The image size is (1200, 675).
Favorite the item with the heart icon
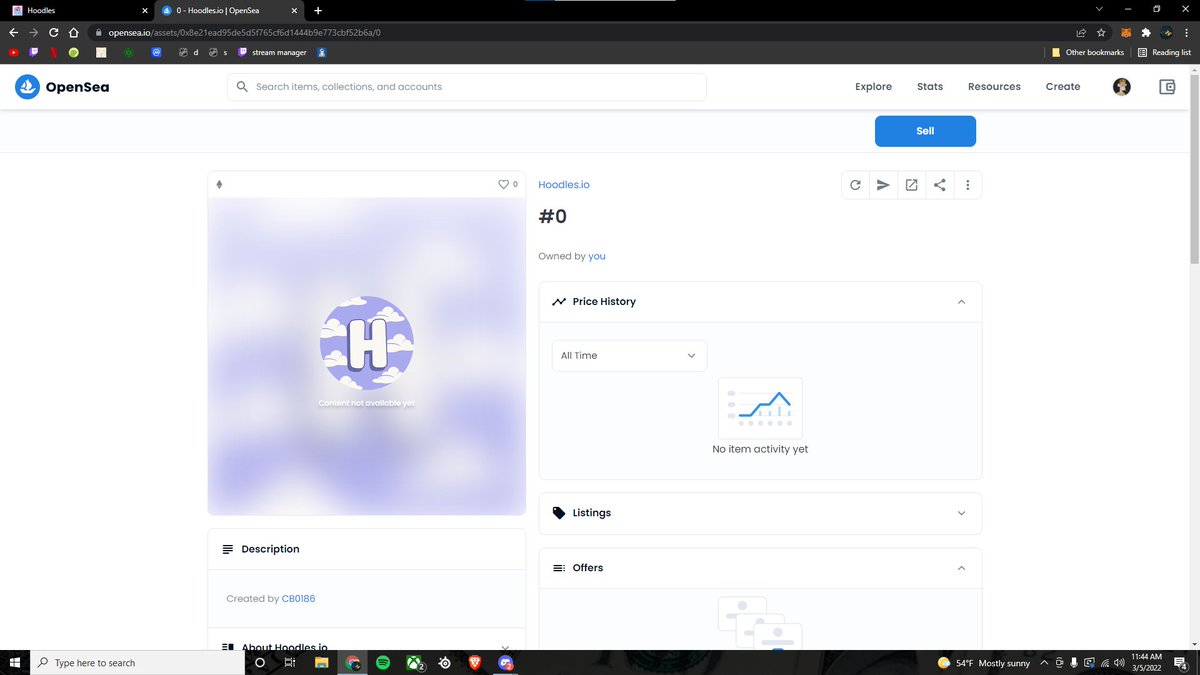click(x=503, y=184)
